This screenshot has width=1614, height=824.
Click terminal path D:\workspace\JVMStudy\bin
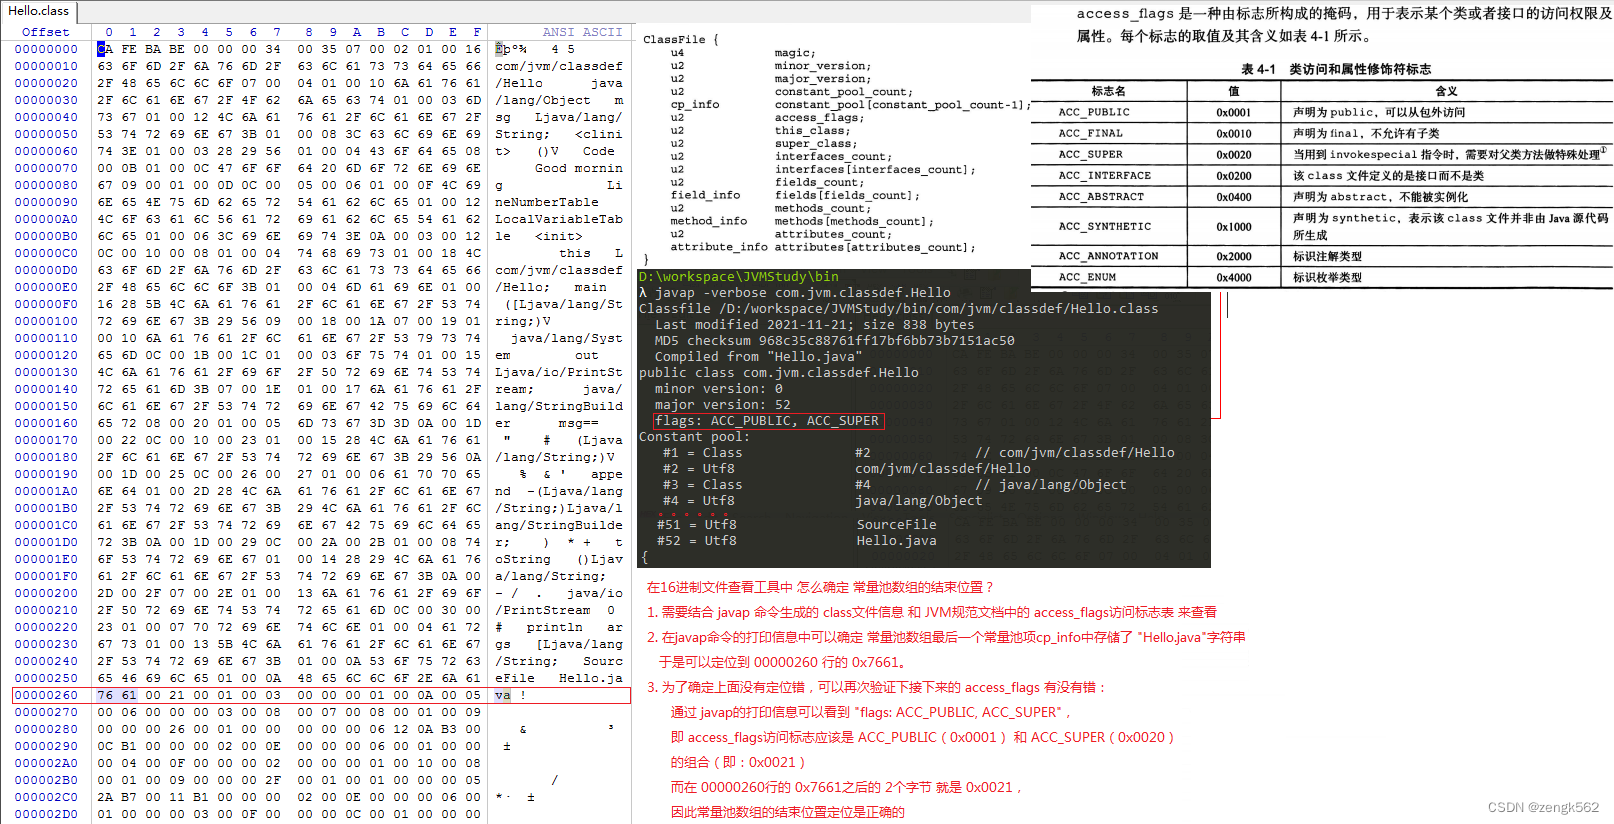[x=739, y=277]
